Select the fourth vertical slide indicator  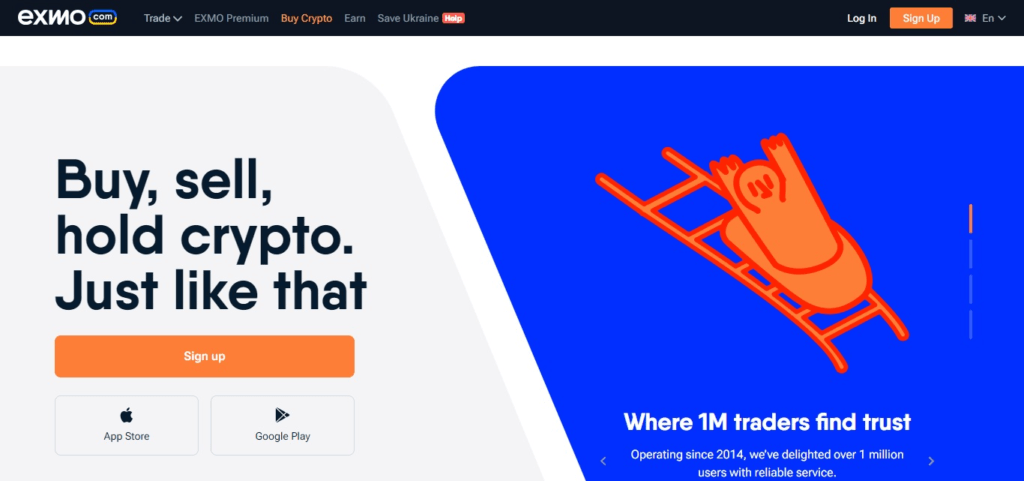click(x=970, y=324)
